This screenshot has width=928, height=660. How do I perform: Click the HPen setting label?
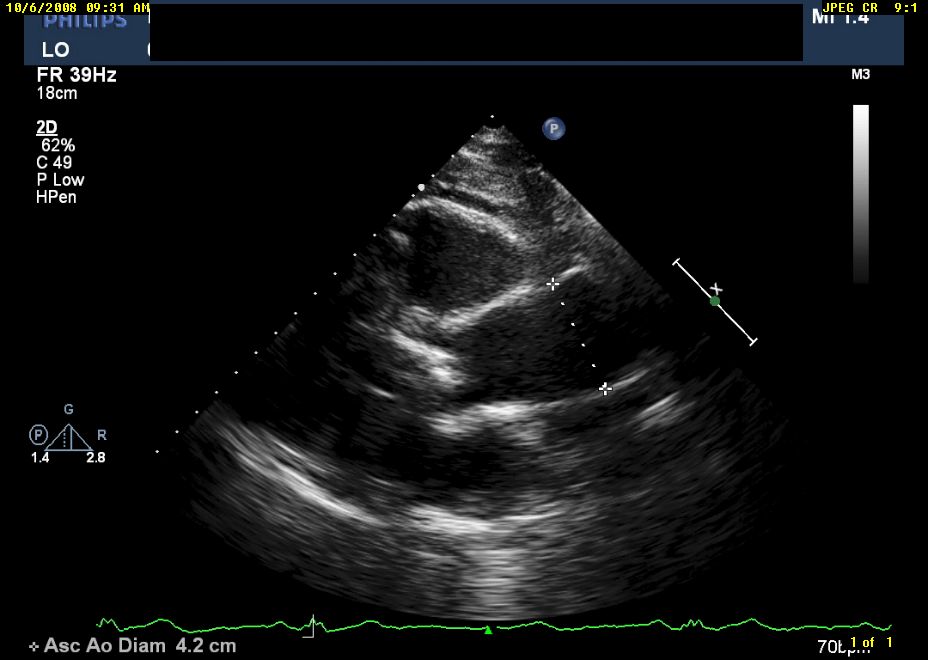56,197
